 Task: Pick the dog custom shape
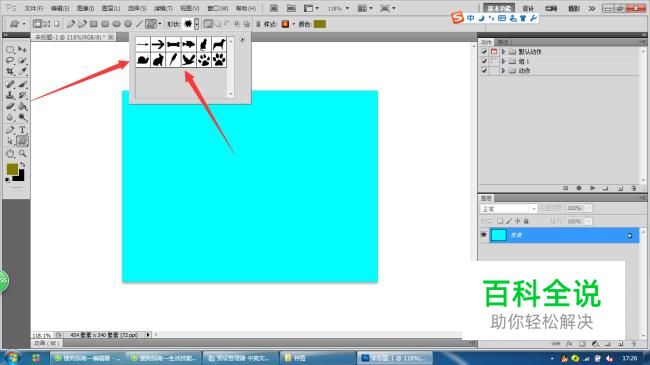(x=219, y=44)
